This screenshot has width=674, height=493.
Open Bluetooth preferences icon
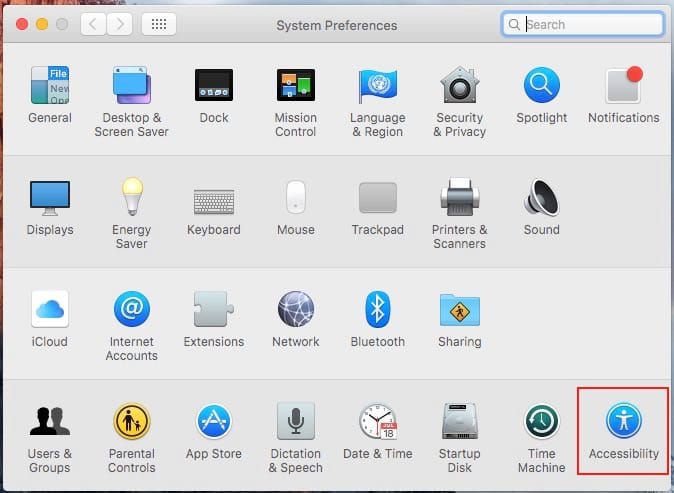(377, 309)
